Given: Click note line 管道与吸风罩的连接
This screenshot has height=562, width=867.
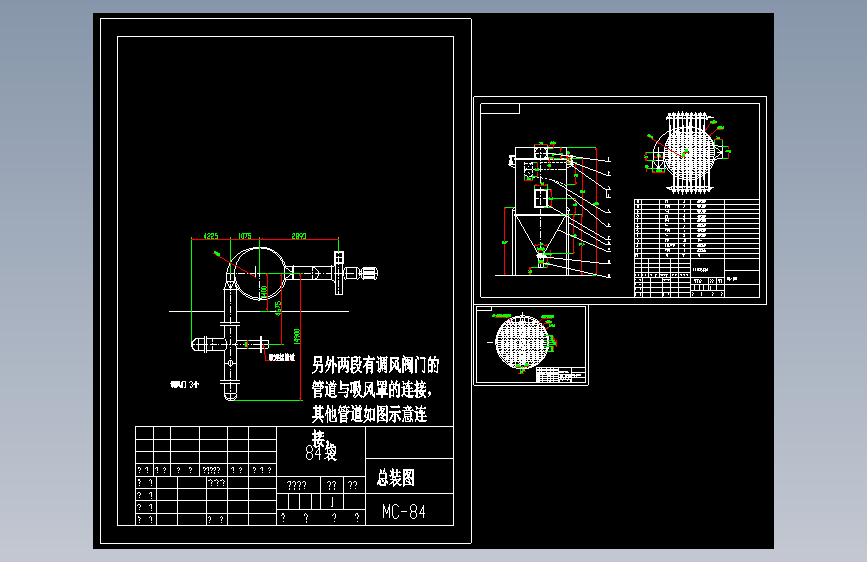Looking at the screenshot, I should point(372,389).
